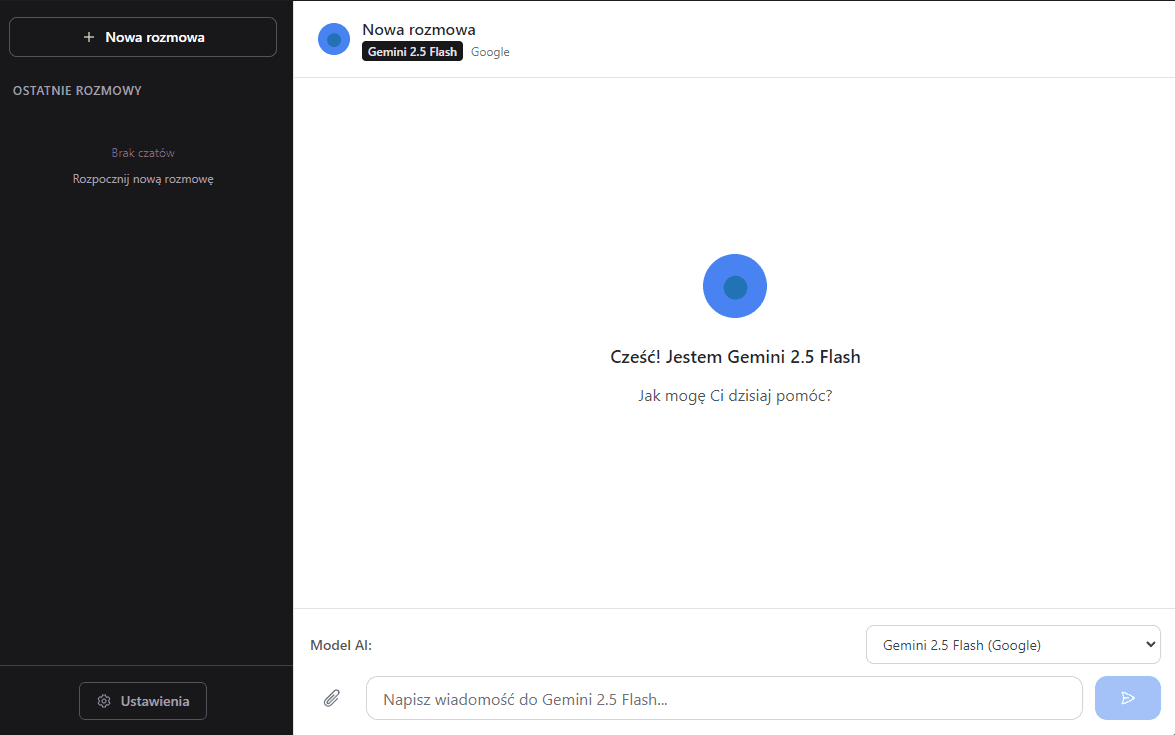Click the Gemini 2.5 Flash header badge
The image size is (1175, 735).
pyautogui.click(x=412, y=52)
